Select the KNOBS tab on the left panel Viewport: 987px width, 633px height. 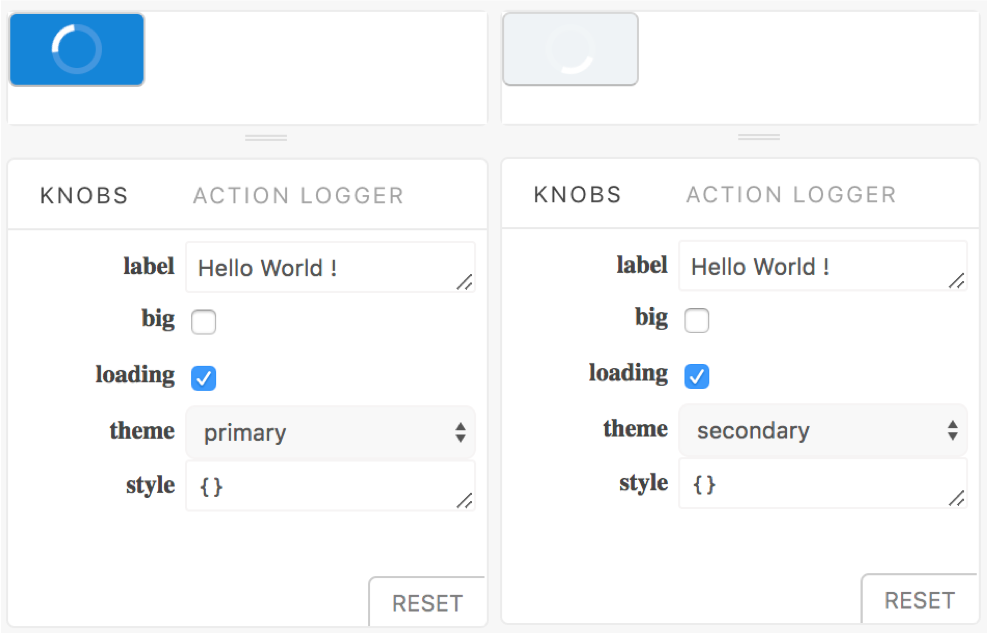point(84,194)
